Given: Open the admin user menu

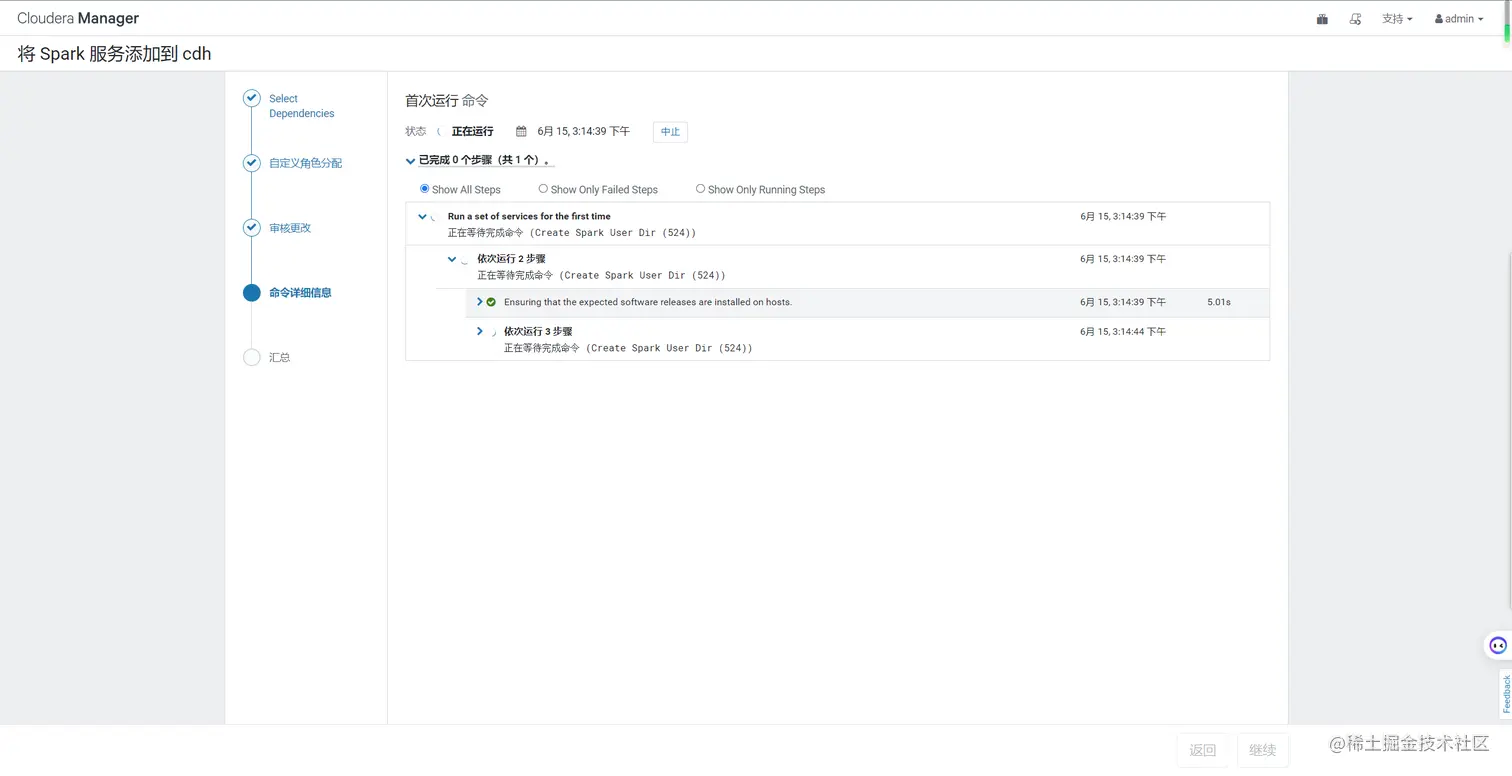Looking at the screenshot, I should 1459,19.
